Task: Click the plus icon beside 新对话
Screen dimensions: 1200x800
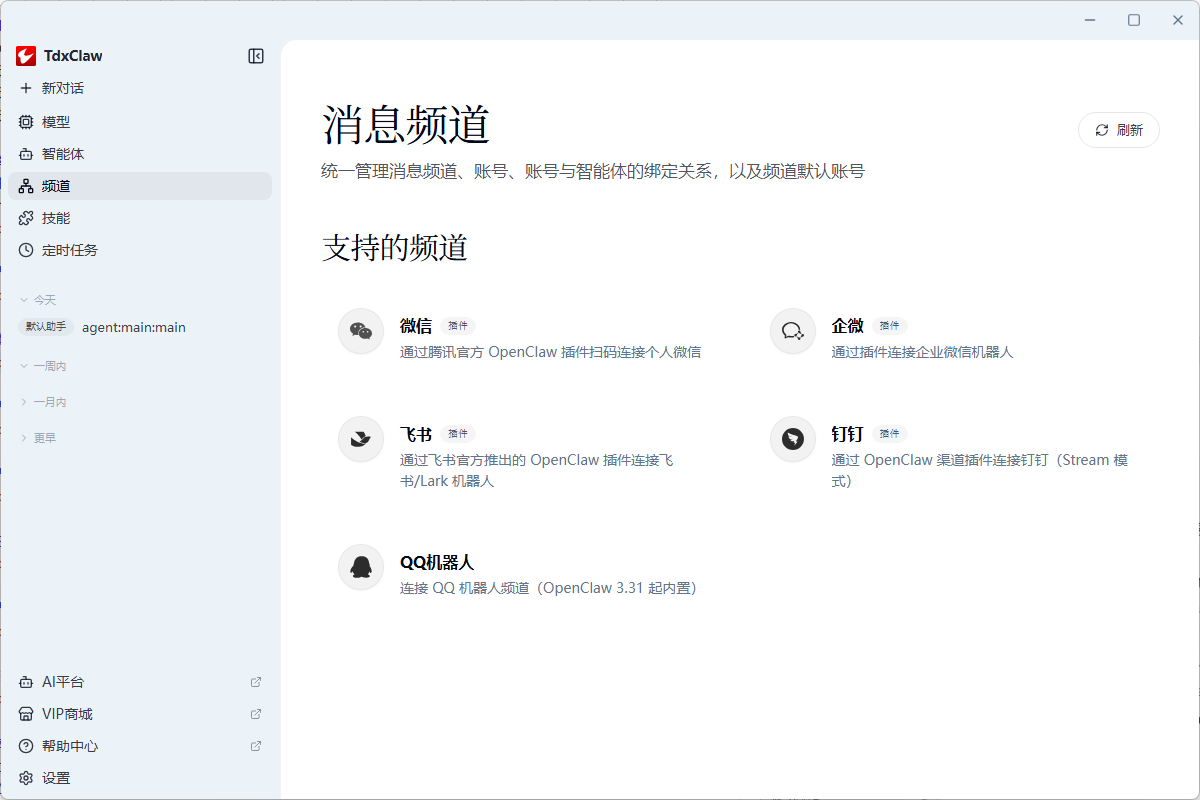Action: [26, 88]
